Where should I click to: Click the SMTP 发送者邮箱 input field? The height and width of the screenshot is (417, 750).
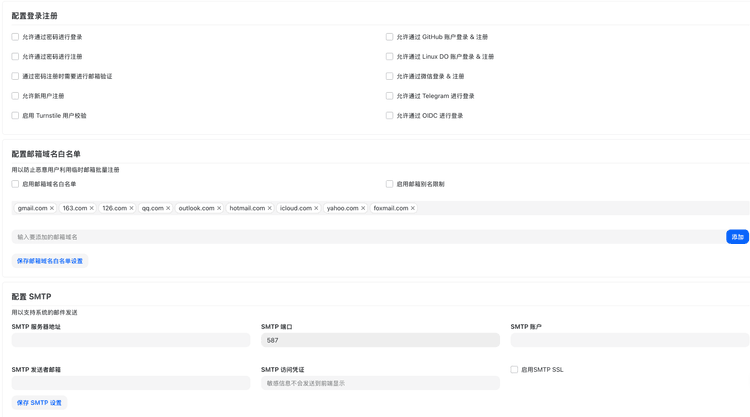click(131, 383)
